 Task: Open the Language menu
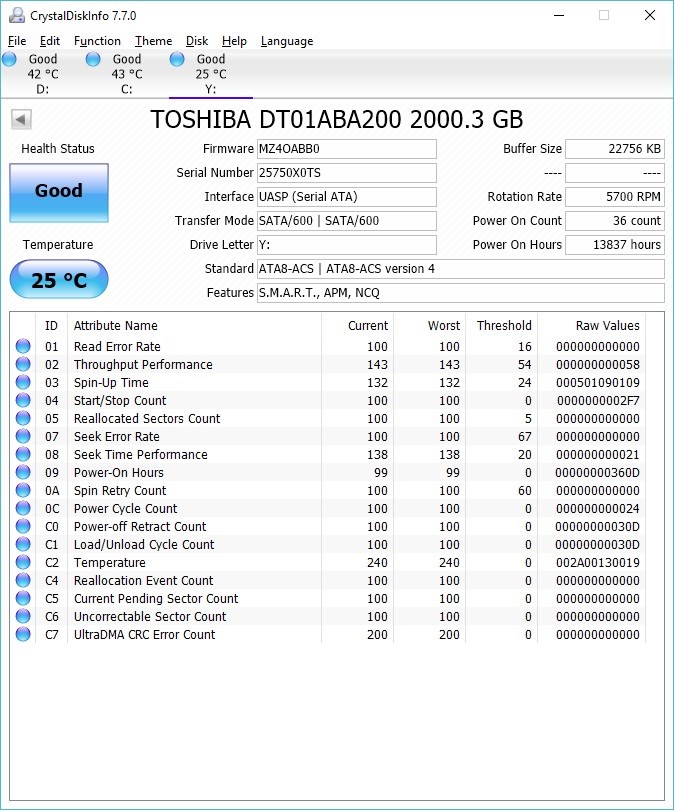point(287,41)
